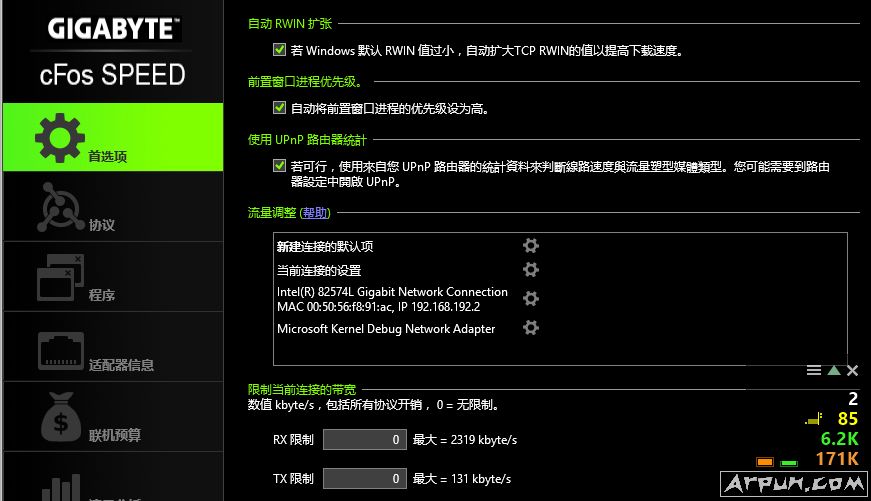This screenshot has width=871, height=501.
Task: Click the money bag budget icon
Action: click(x=61, y=417)
